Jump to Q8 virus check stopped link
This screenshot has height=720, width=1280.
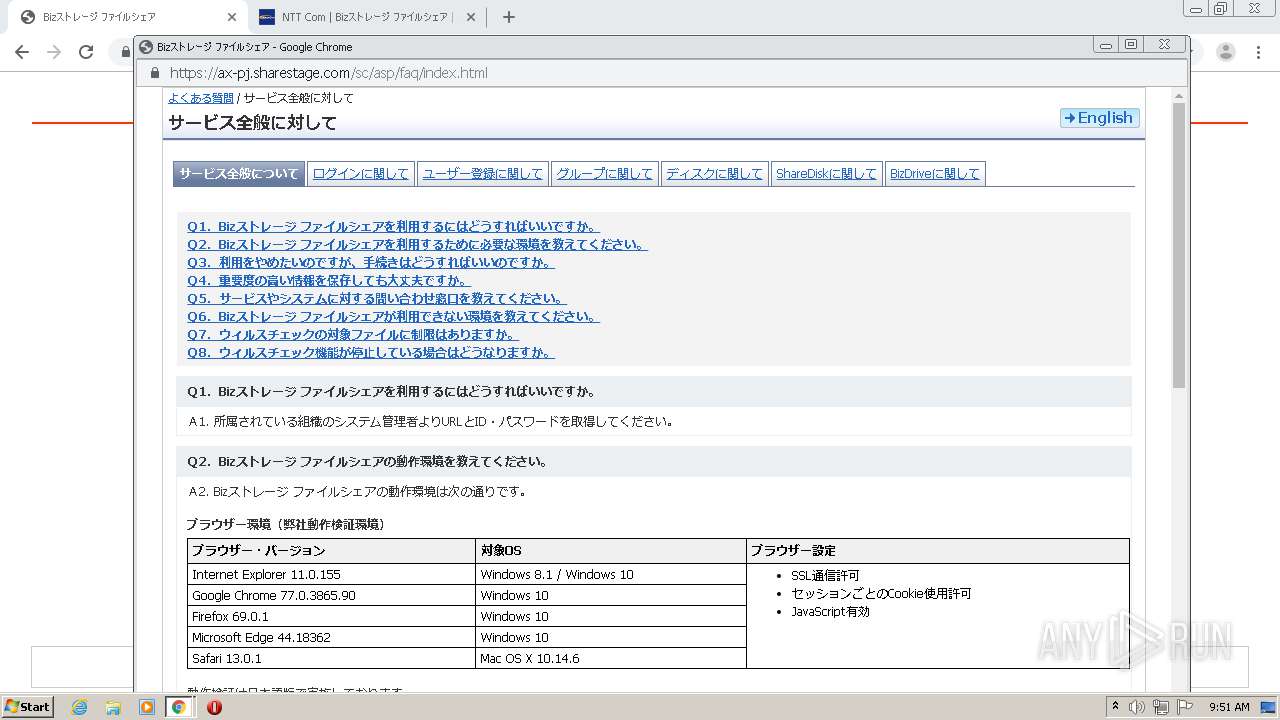(x=371, y=353)
